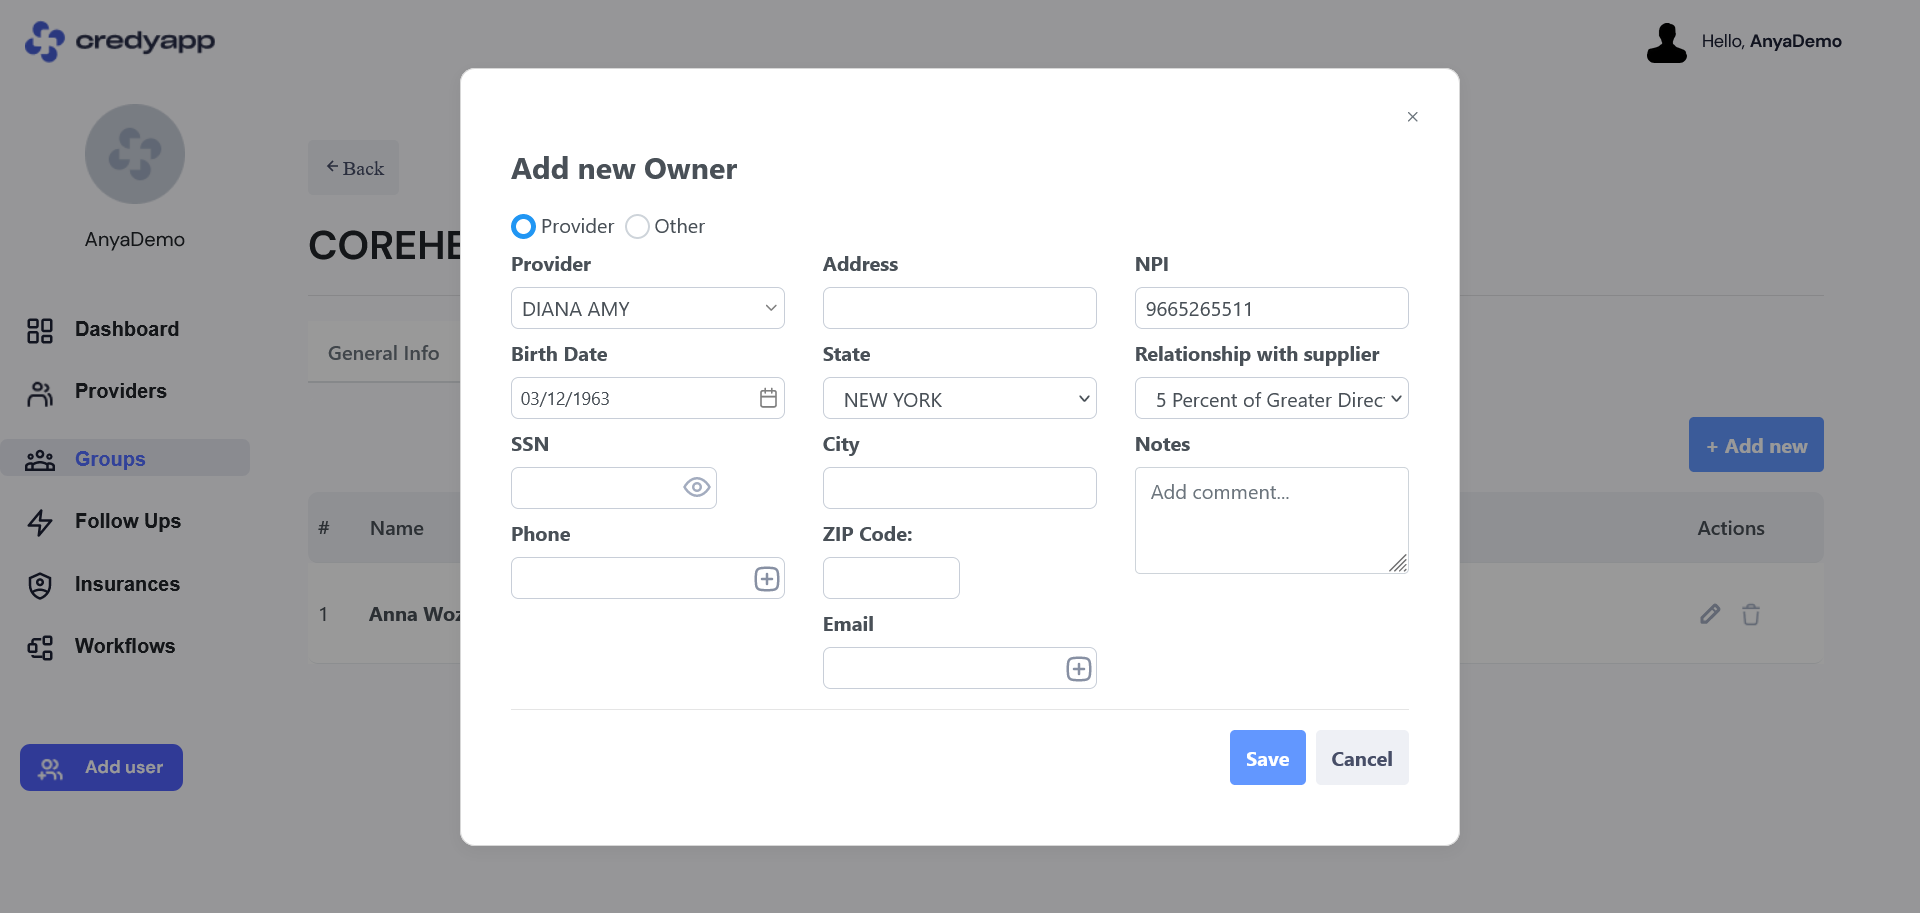Click the Hello, AnyaDemo greeting text
1920x913 pixels.
tap(1771, 41)
